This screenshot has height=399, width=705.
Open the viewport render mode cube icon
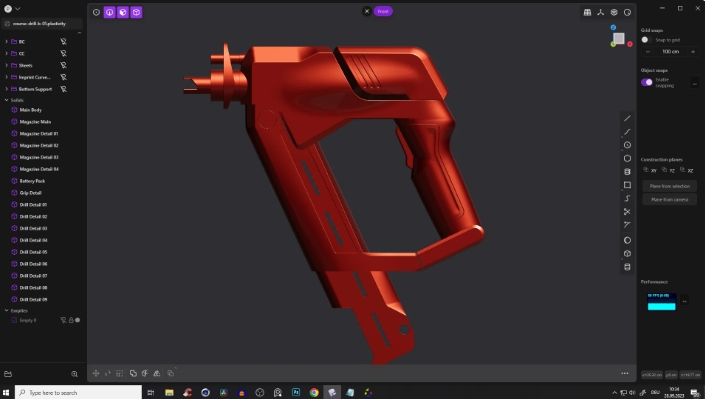[x=614, y=12]
